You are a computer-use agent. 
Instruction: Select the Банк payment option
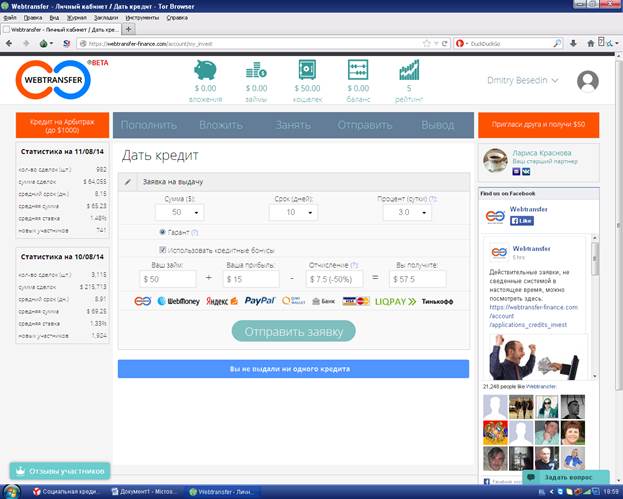(323, 302)
